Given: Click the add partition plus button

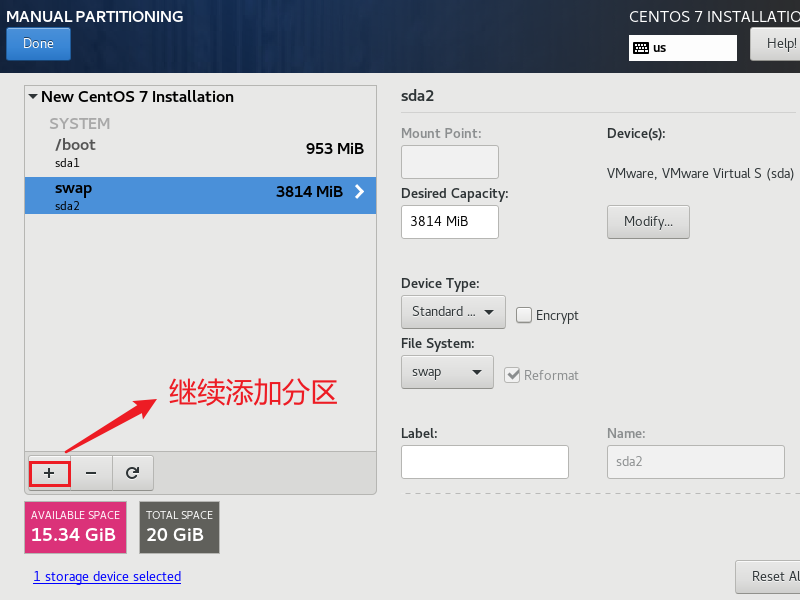Looking at the screenshot, I should tap(49, 473).
